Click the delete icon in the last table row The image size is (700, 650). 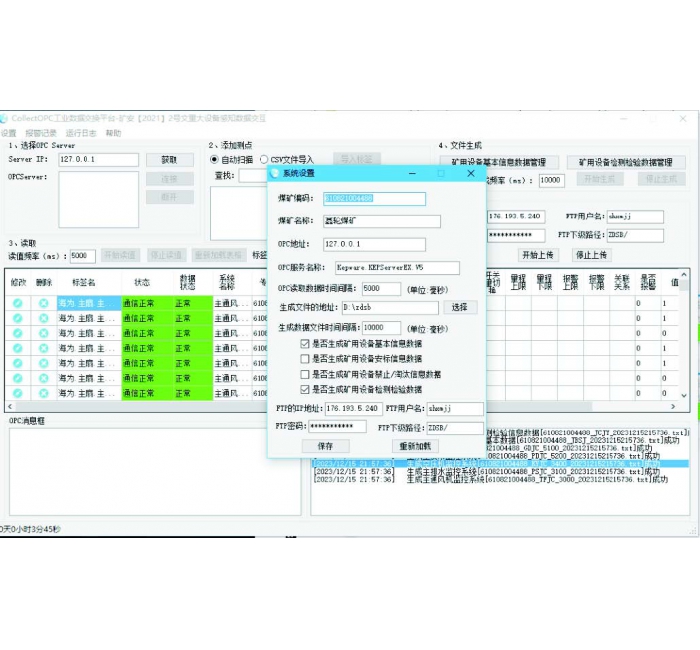coord(44,393)
